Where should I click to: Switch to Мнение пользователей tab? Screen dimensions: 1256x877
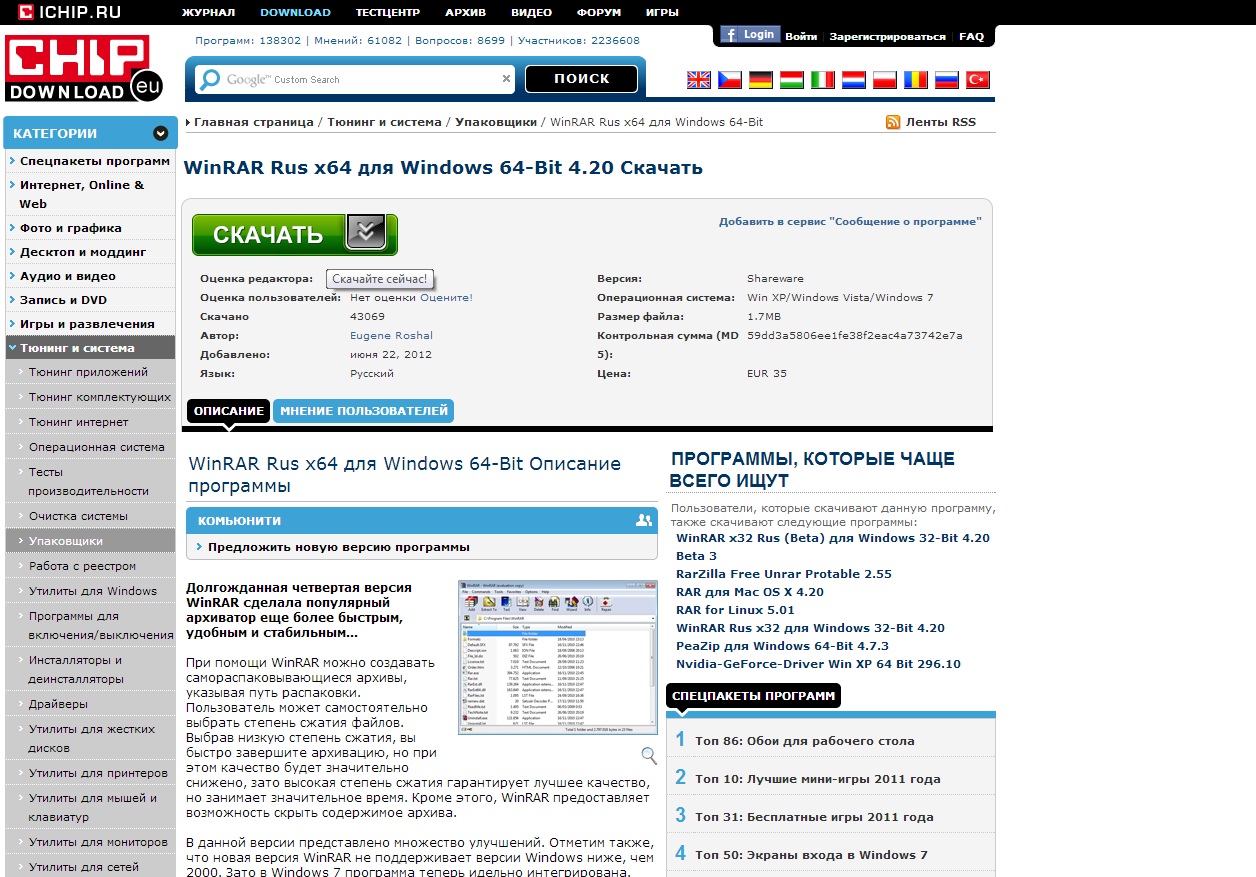[363, 411]
